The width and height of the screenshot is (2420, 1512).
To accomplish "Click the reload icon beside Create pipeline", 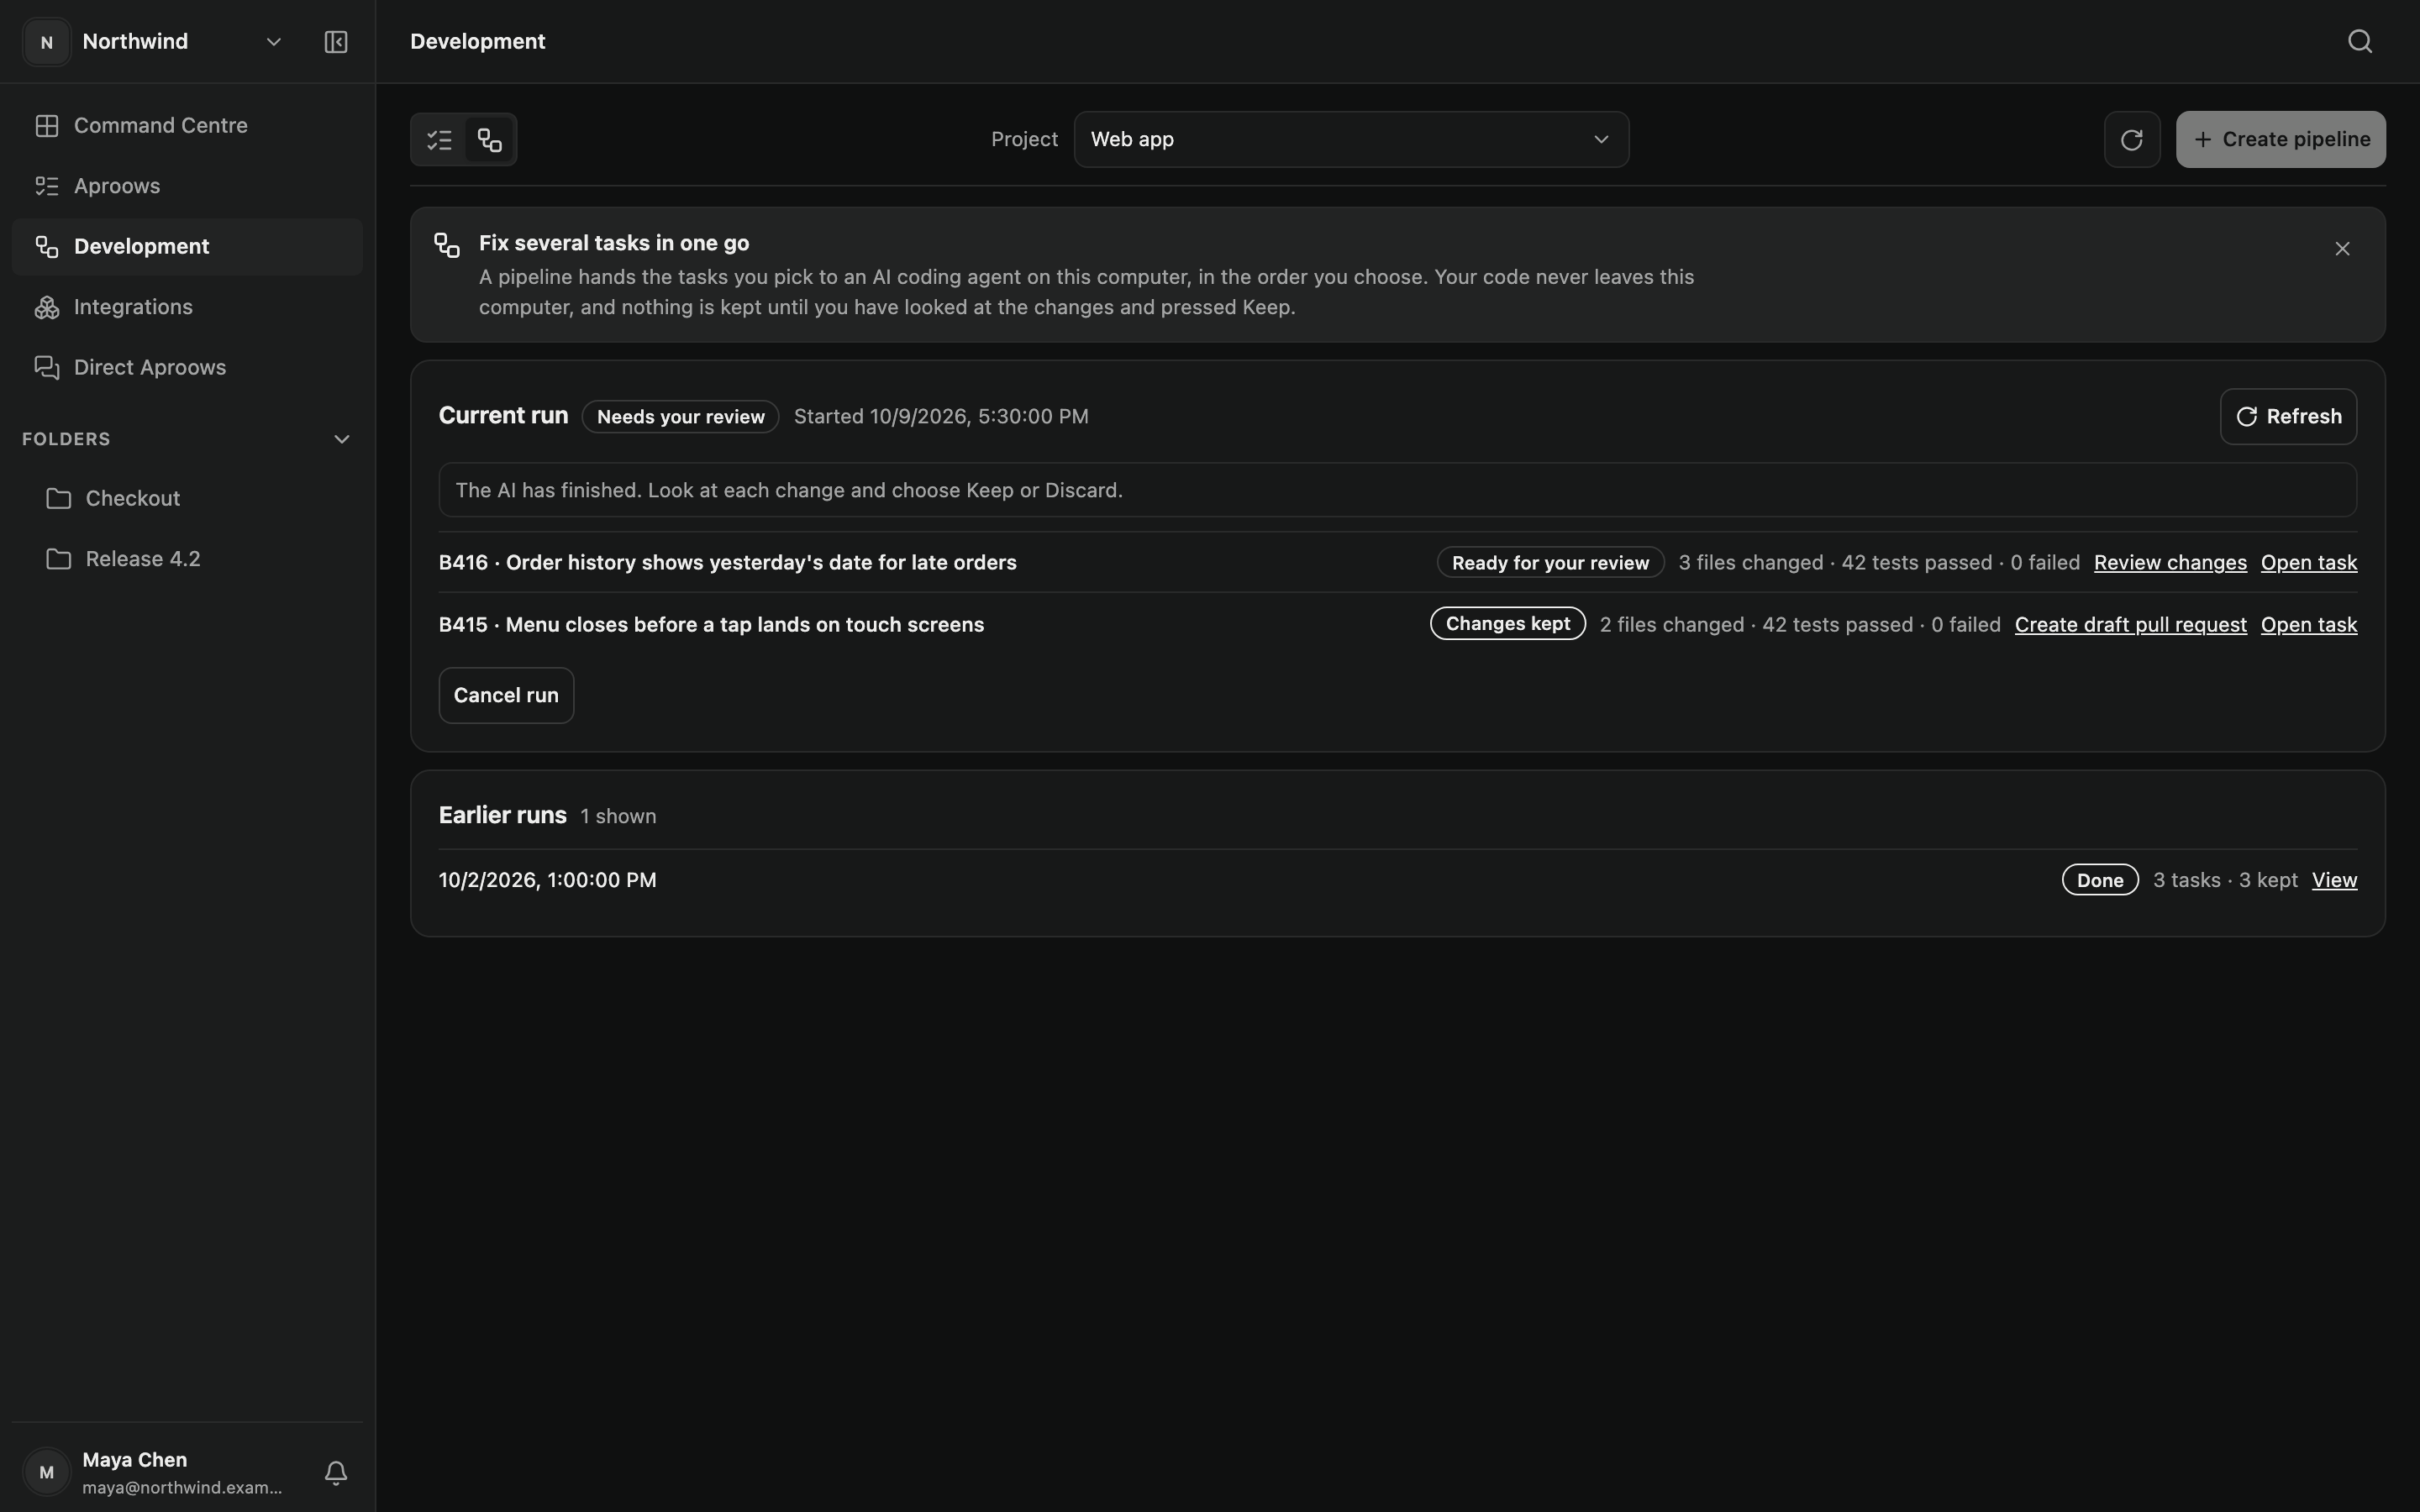I will point(2132,140).
